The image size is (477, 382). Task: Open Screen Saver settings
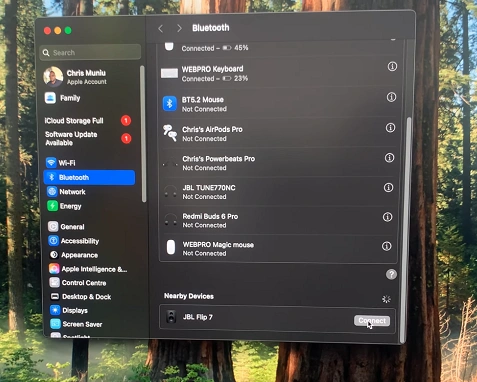tap(76, 324)
